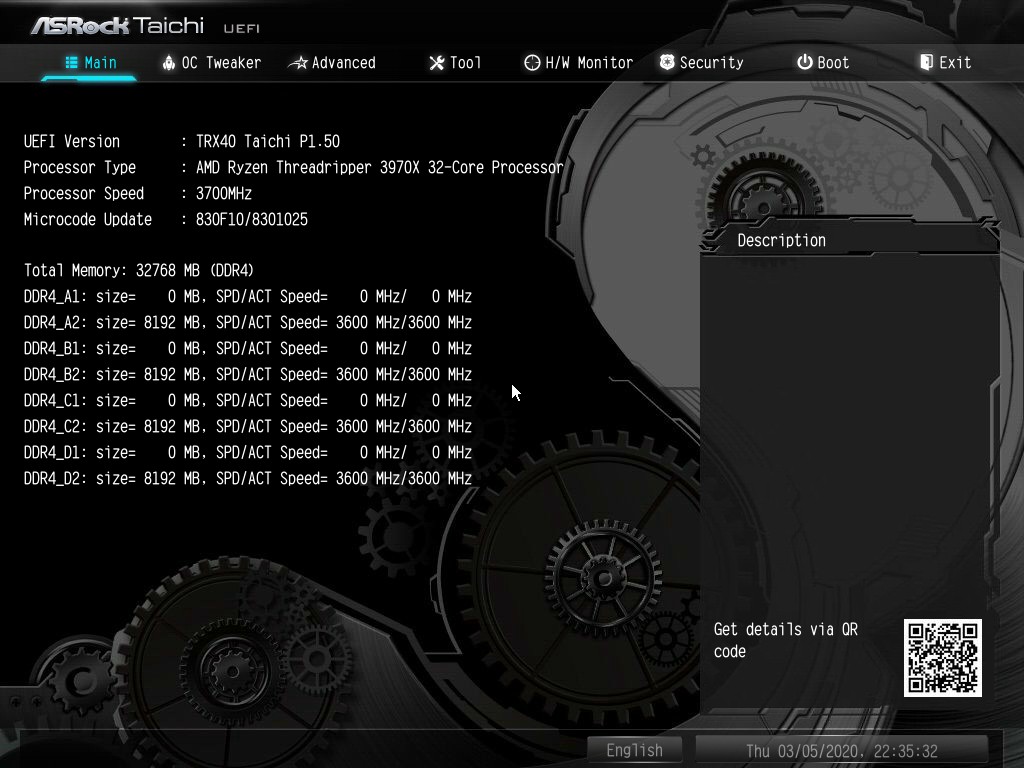The image size is (1024, 768).
Task: Click the power icon beside Boot
Action: coord(804,63)
